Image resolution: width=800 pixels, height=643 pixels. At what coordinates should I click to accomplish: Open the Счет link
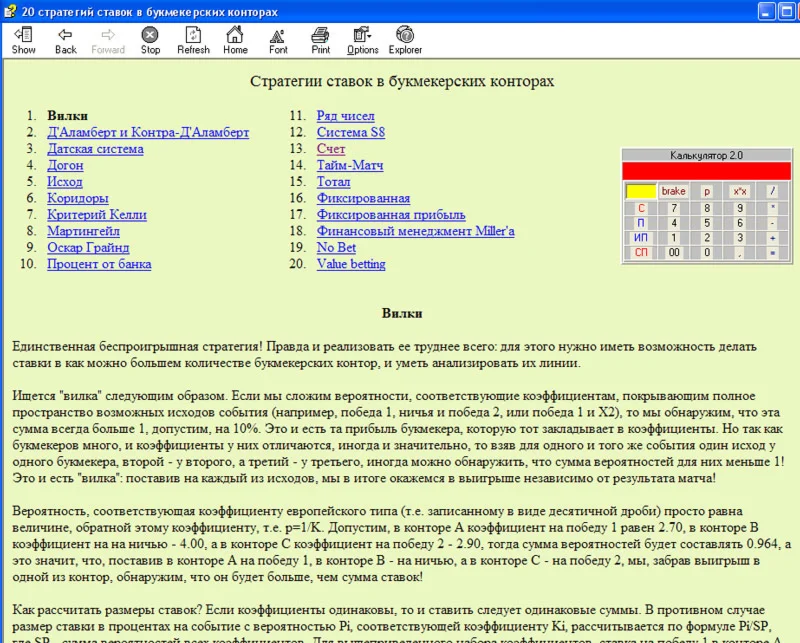(331, 149)
